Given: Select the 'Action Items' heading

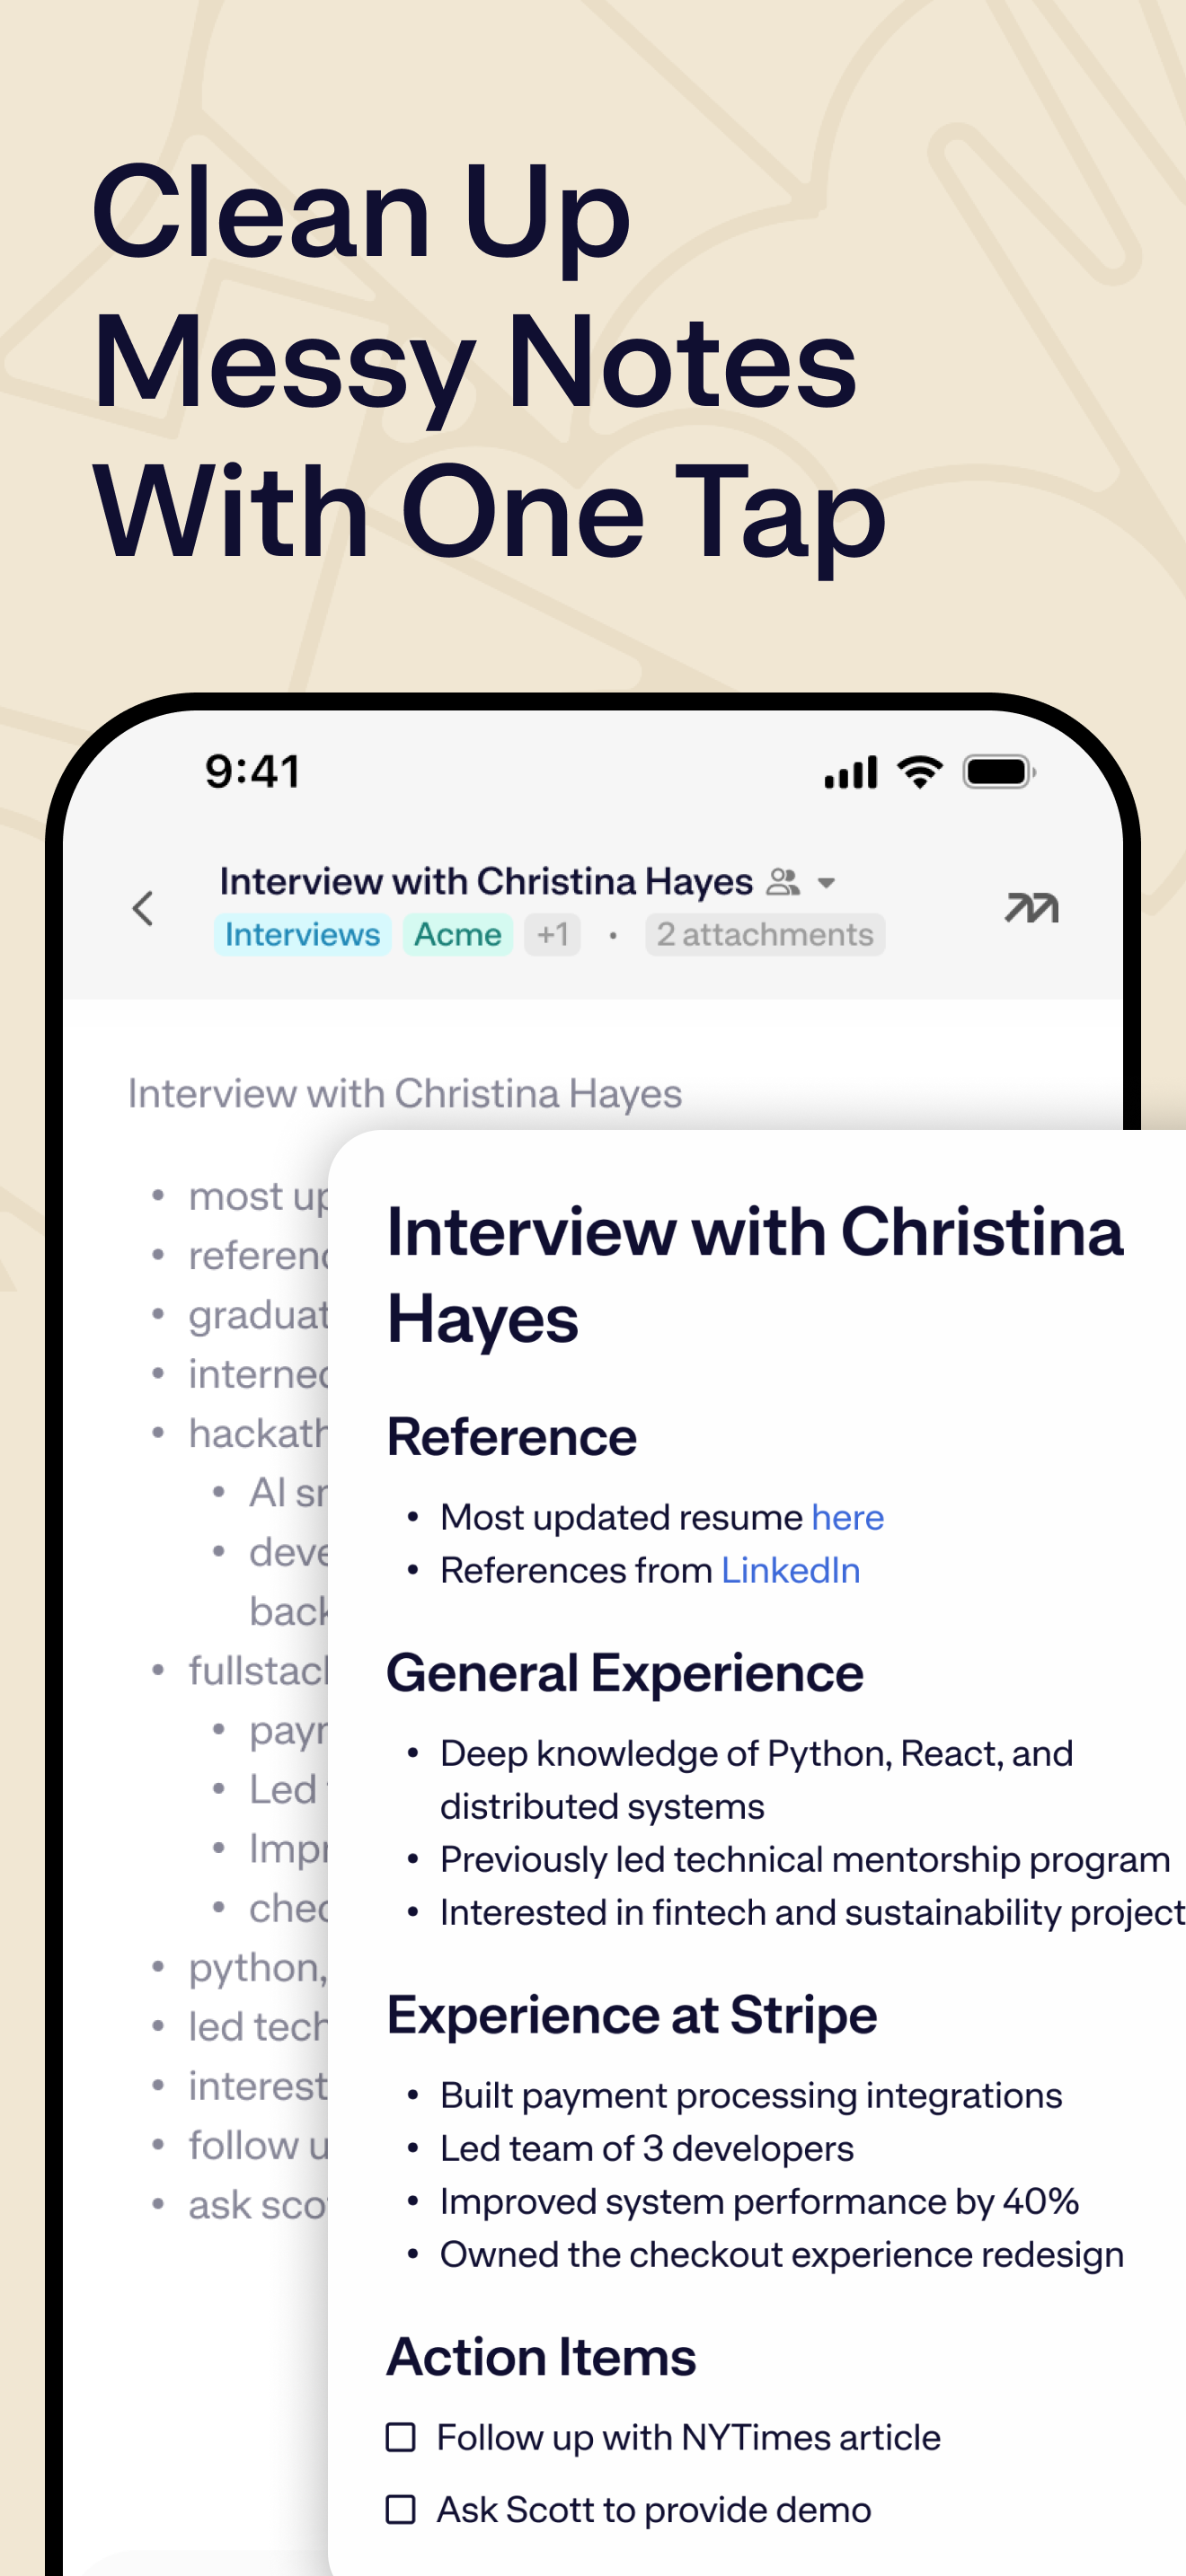Looking at the screenshot, I should coord(542,2356).
